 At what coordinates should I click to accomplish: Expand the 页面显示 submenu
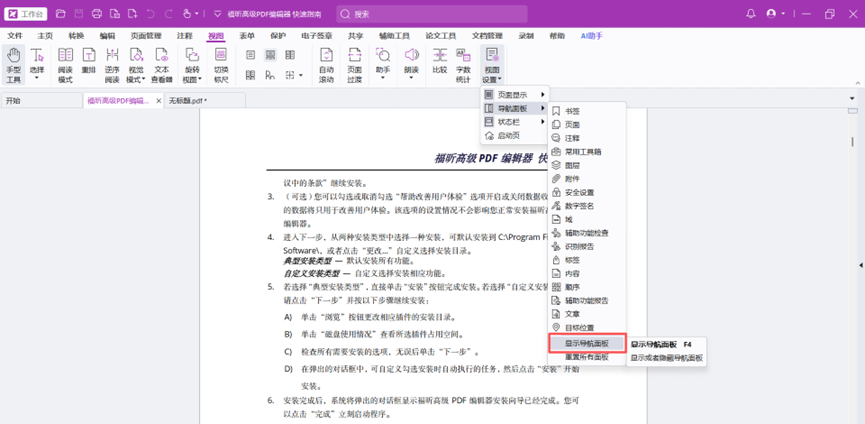[x=515, y=95]
